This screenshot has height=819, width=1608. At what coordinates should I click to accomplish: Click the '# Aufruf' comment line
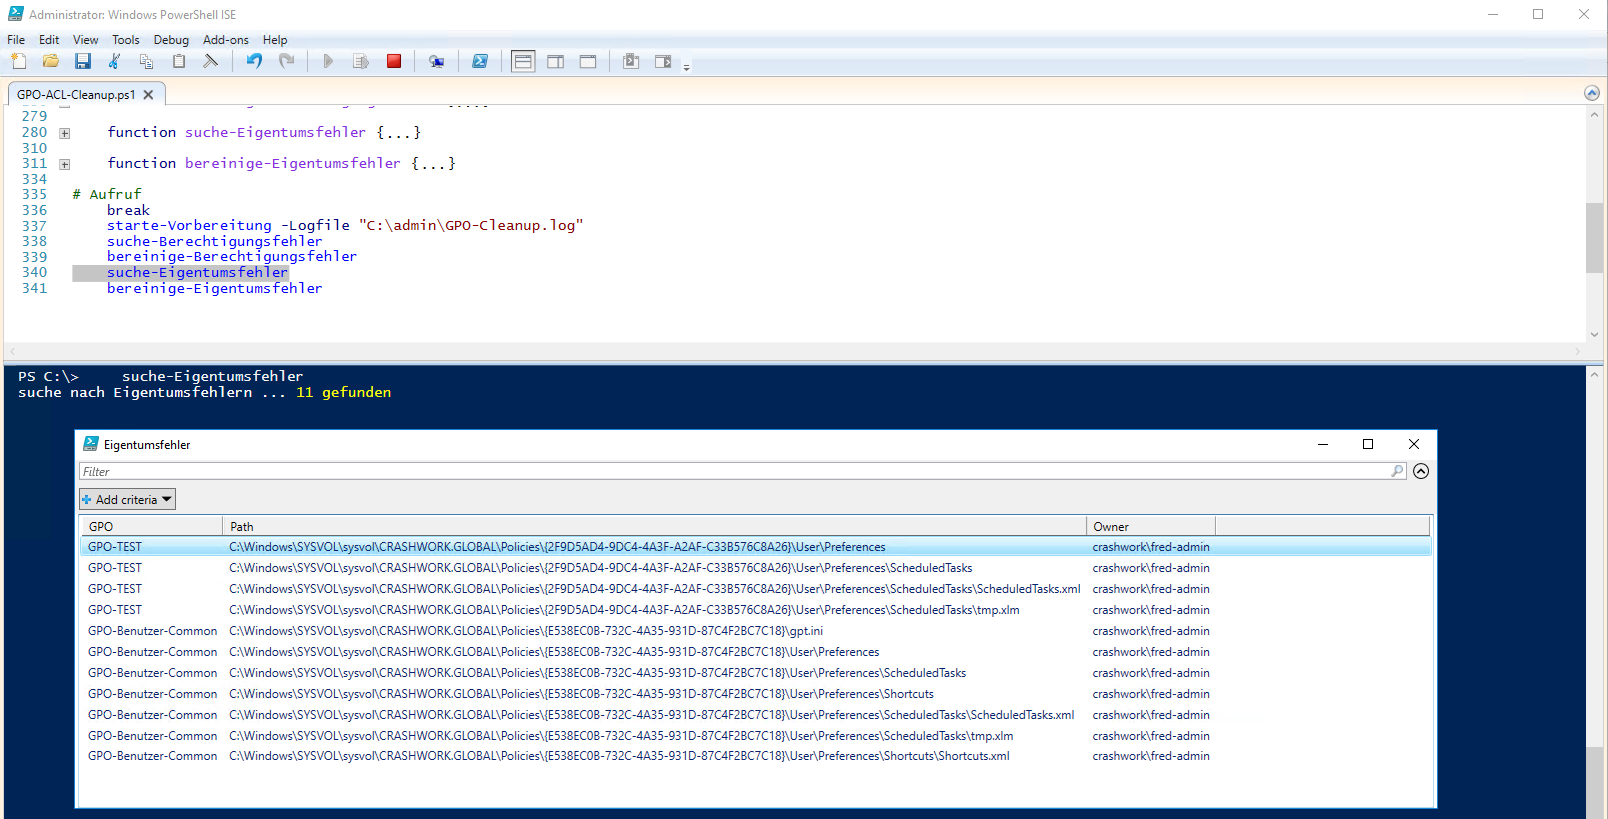point(107,195)
